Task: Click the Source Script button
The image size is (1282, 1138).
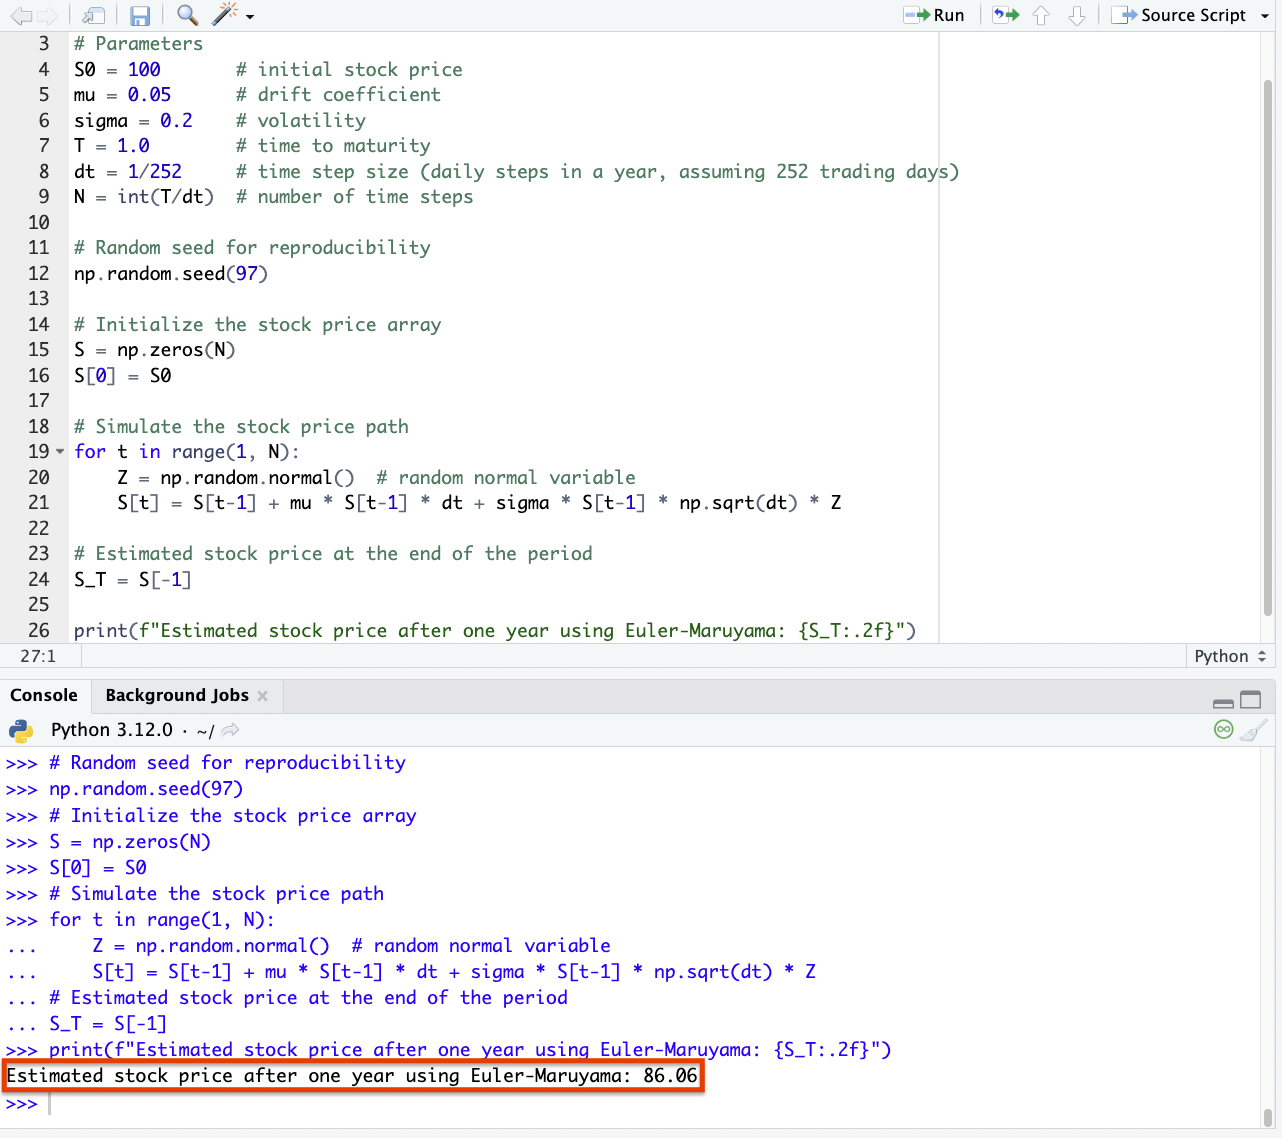Action: click(1181, 15)
